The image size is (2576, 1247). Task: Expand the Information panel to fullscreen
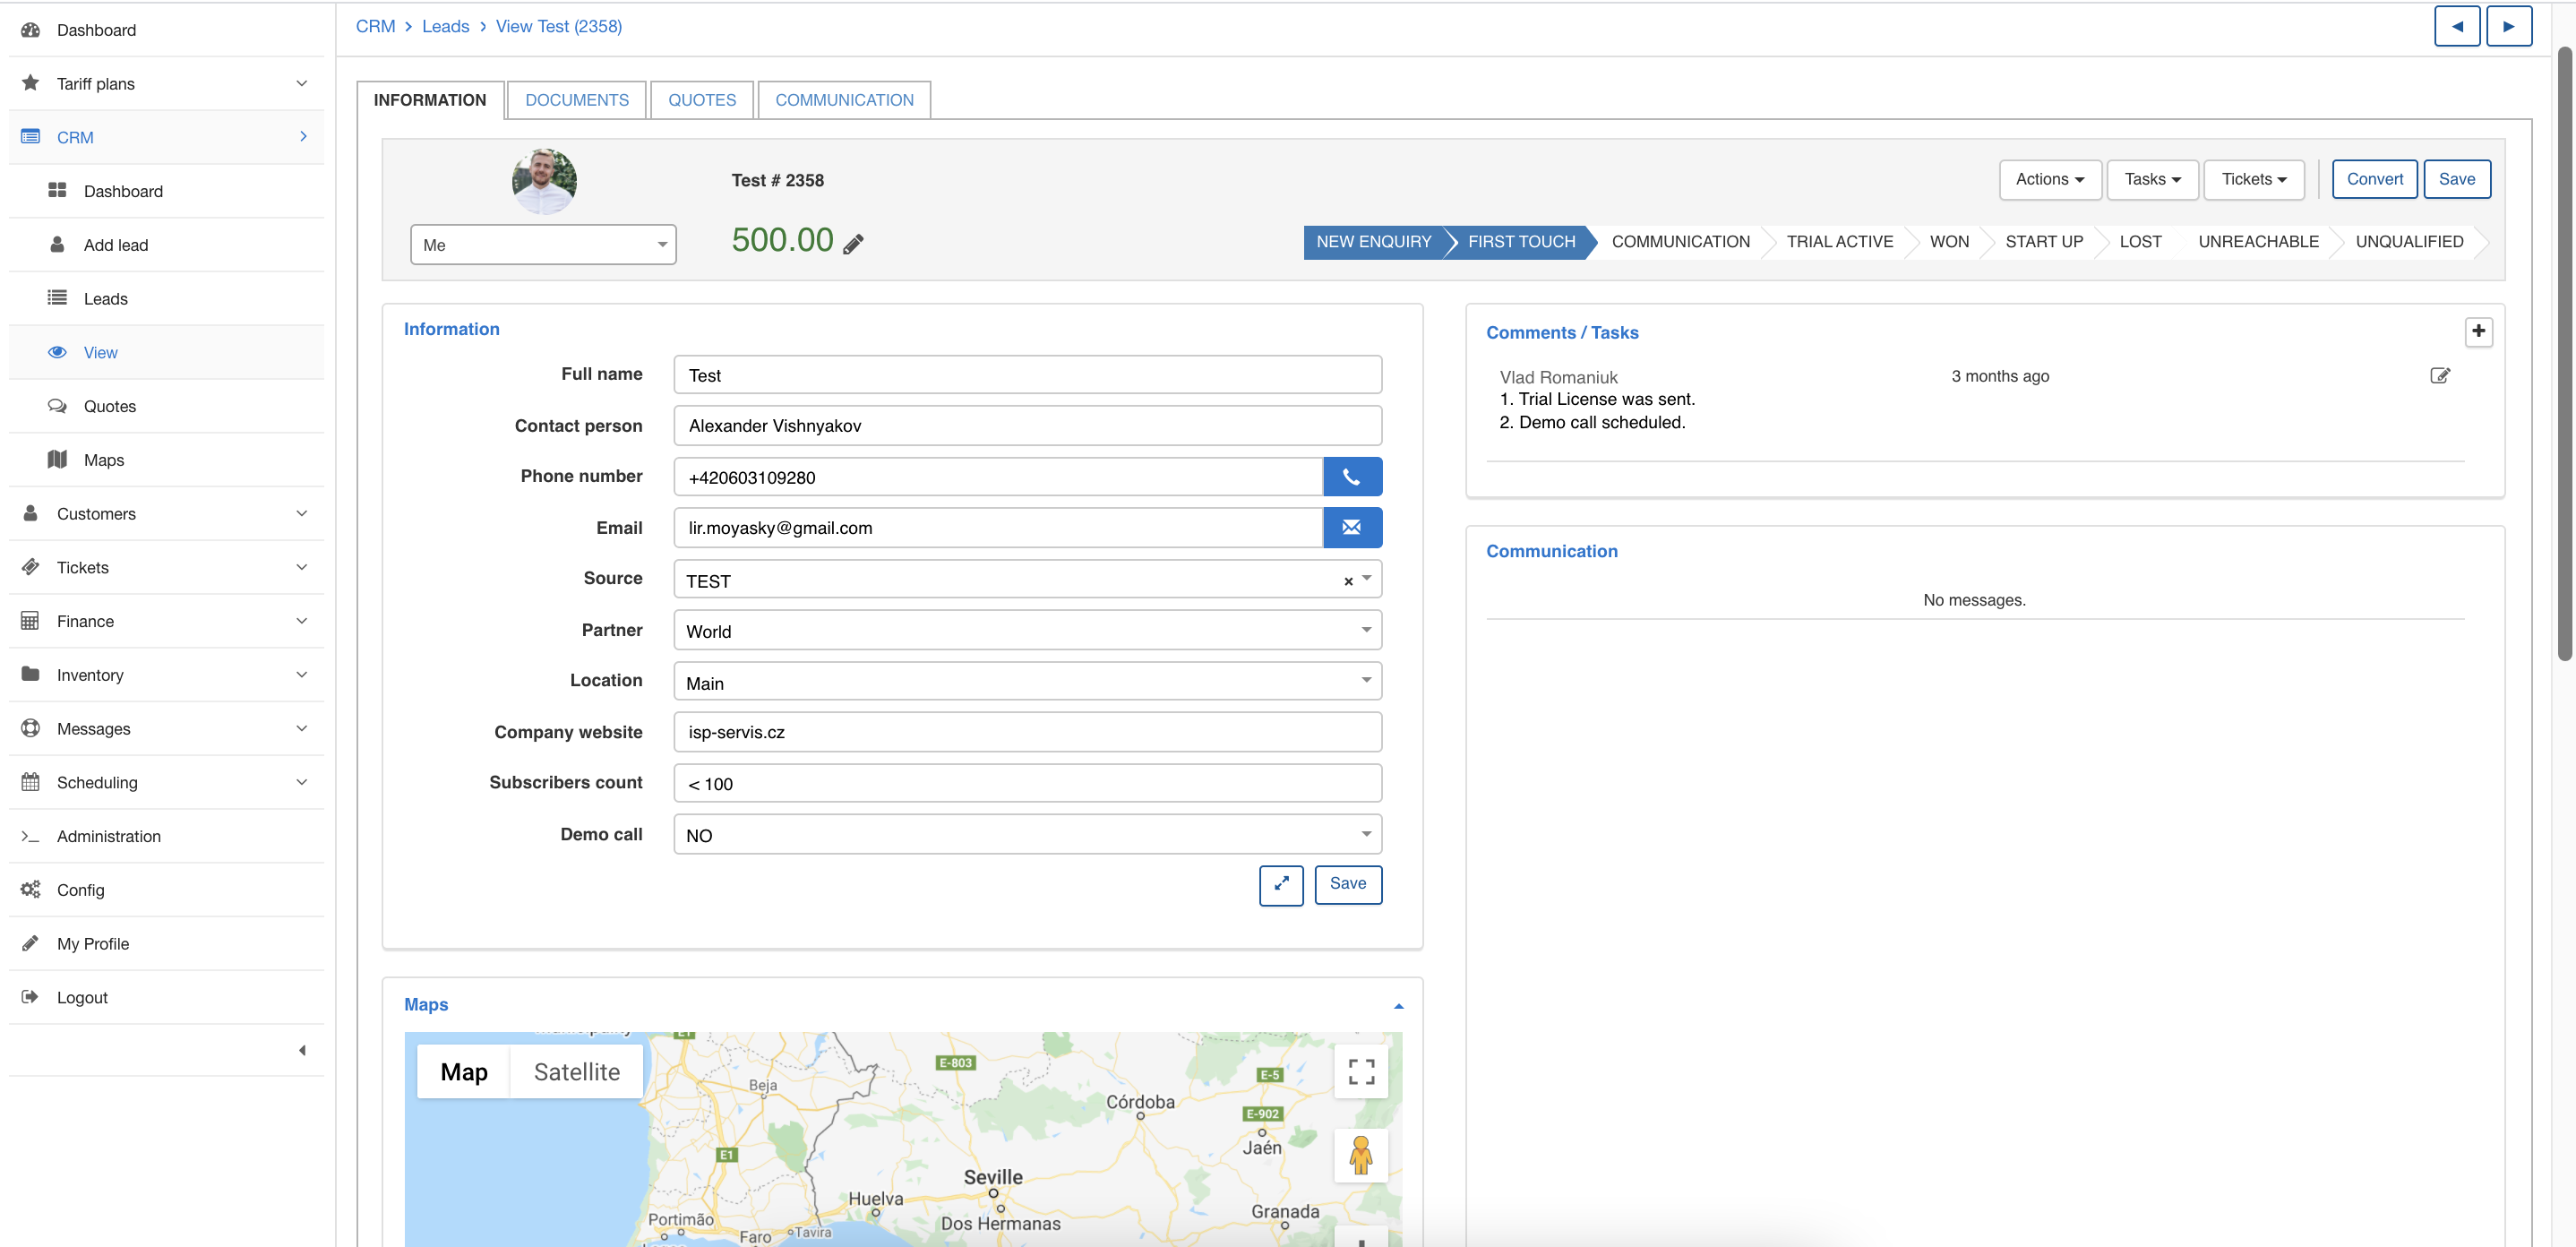[1281, 885]
